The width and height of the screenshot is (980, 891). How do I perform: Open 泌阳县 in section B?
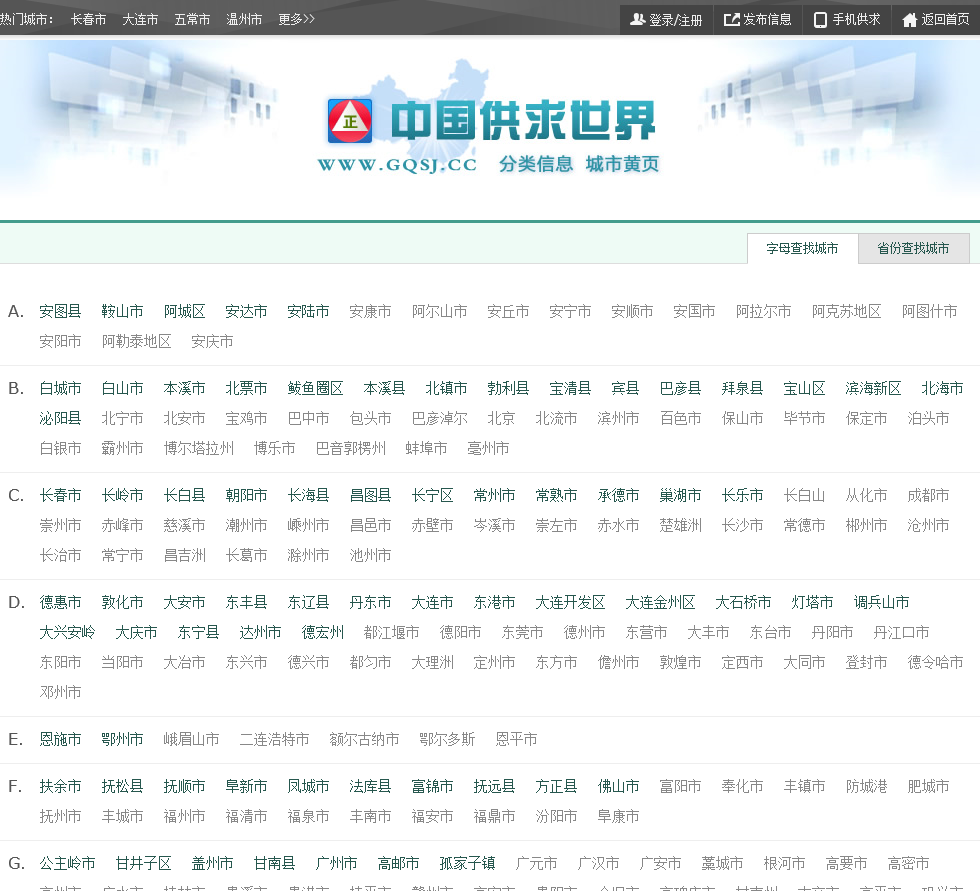(x=60, y=418)
